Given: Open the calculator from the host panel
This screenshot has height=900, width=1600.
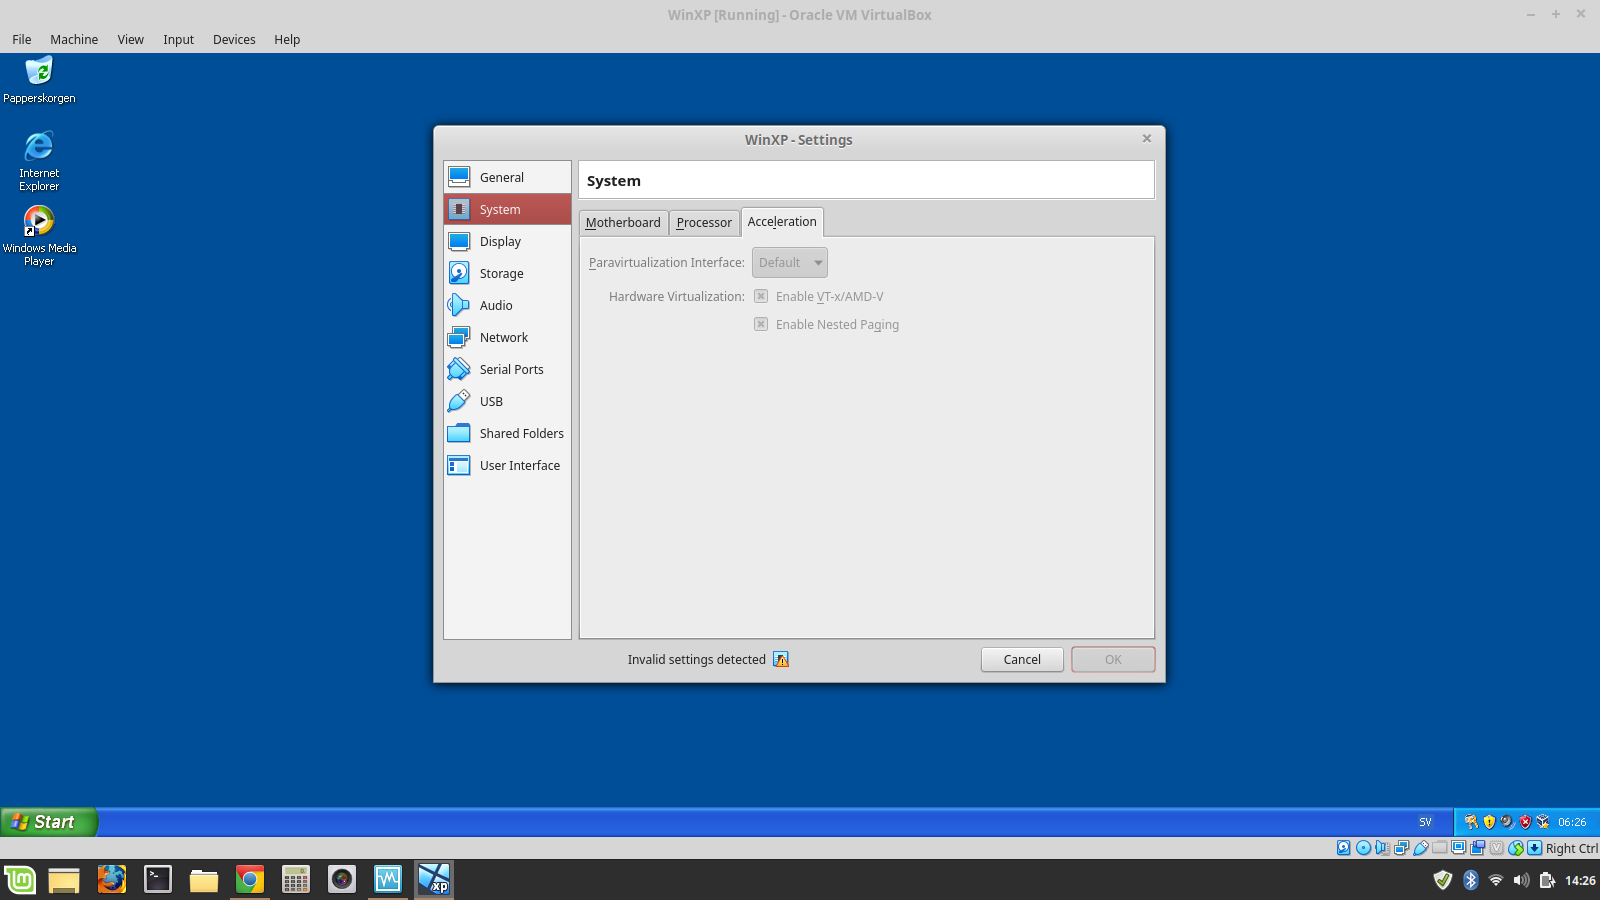Looking at the screenshot, I should [x=296, y=879].
